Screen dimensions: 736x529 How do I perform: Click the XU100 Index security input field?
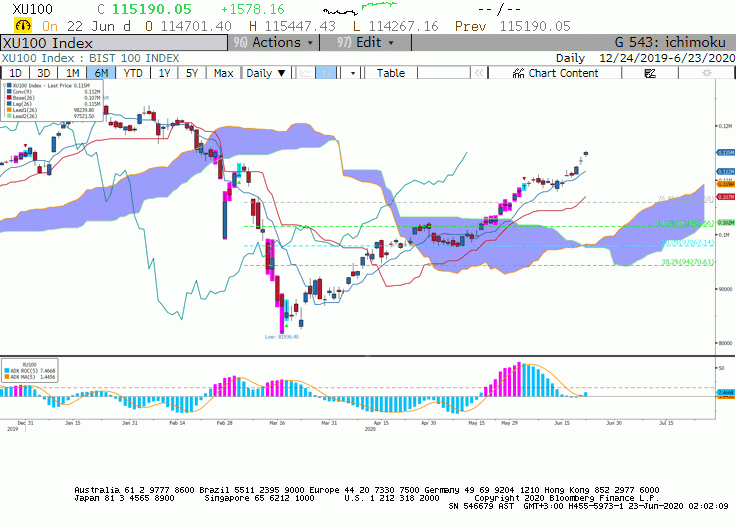pos(114,43)
